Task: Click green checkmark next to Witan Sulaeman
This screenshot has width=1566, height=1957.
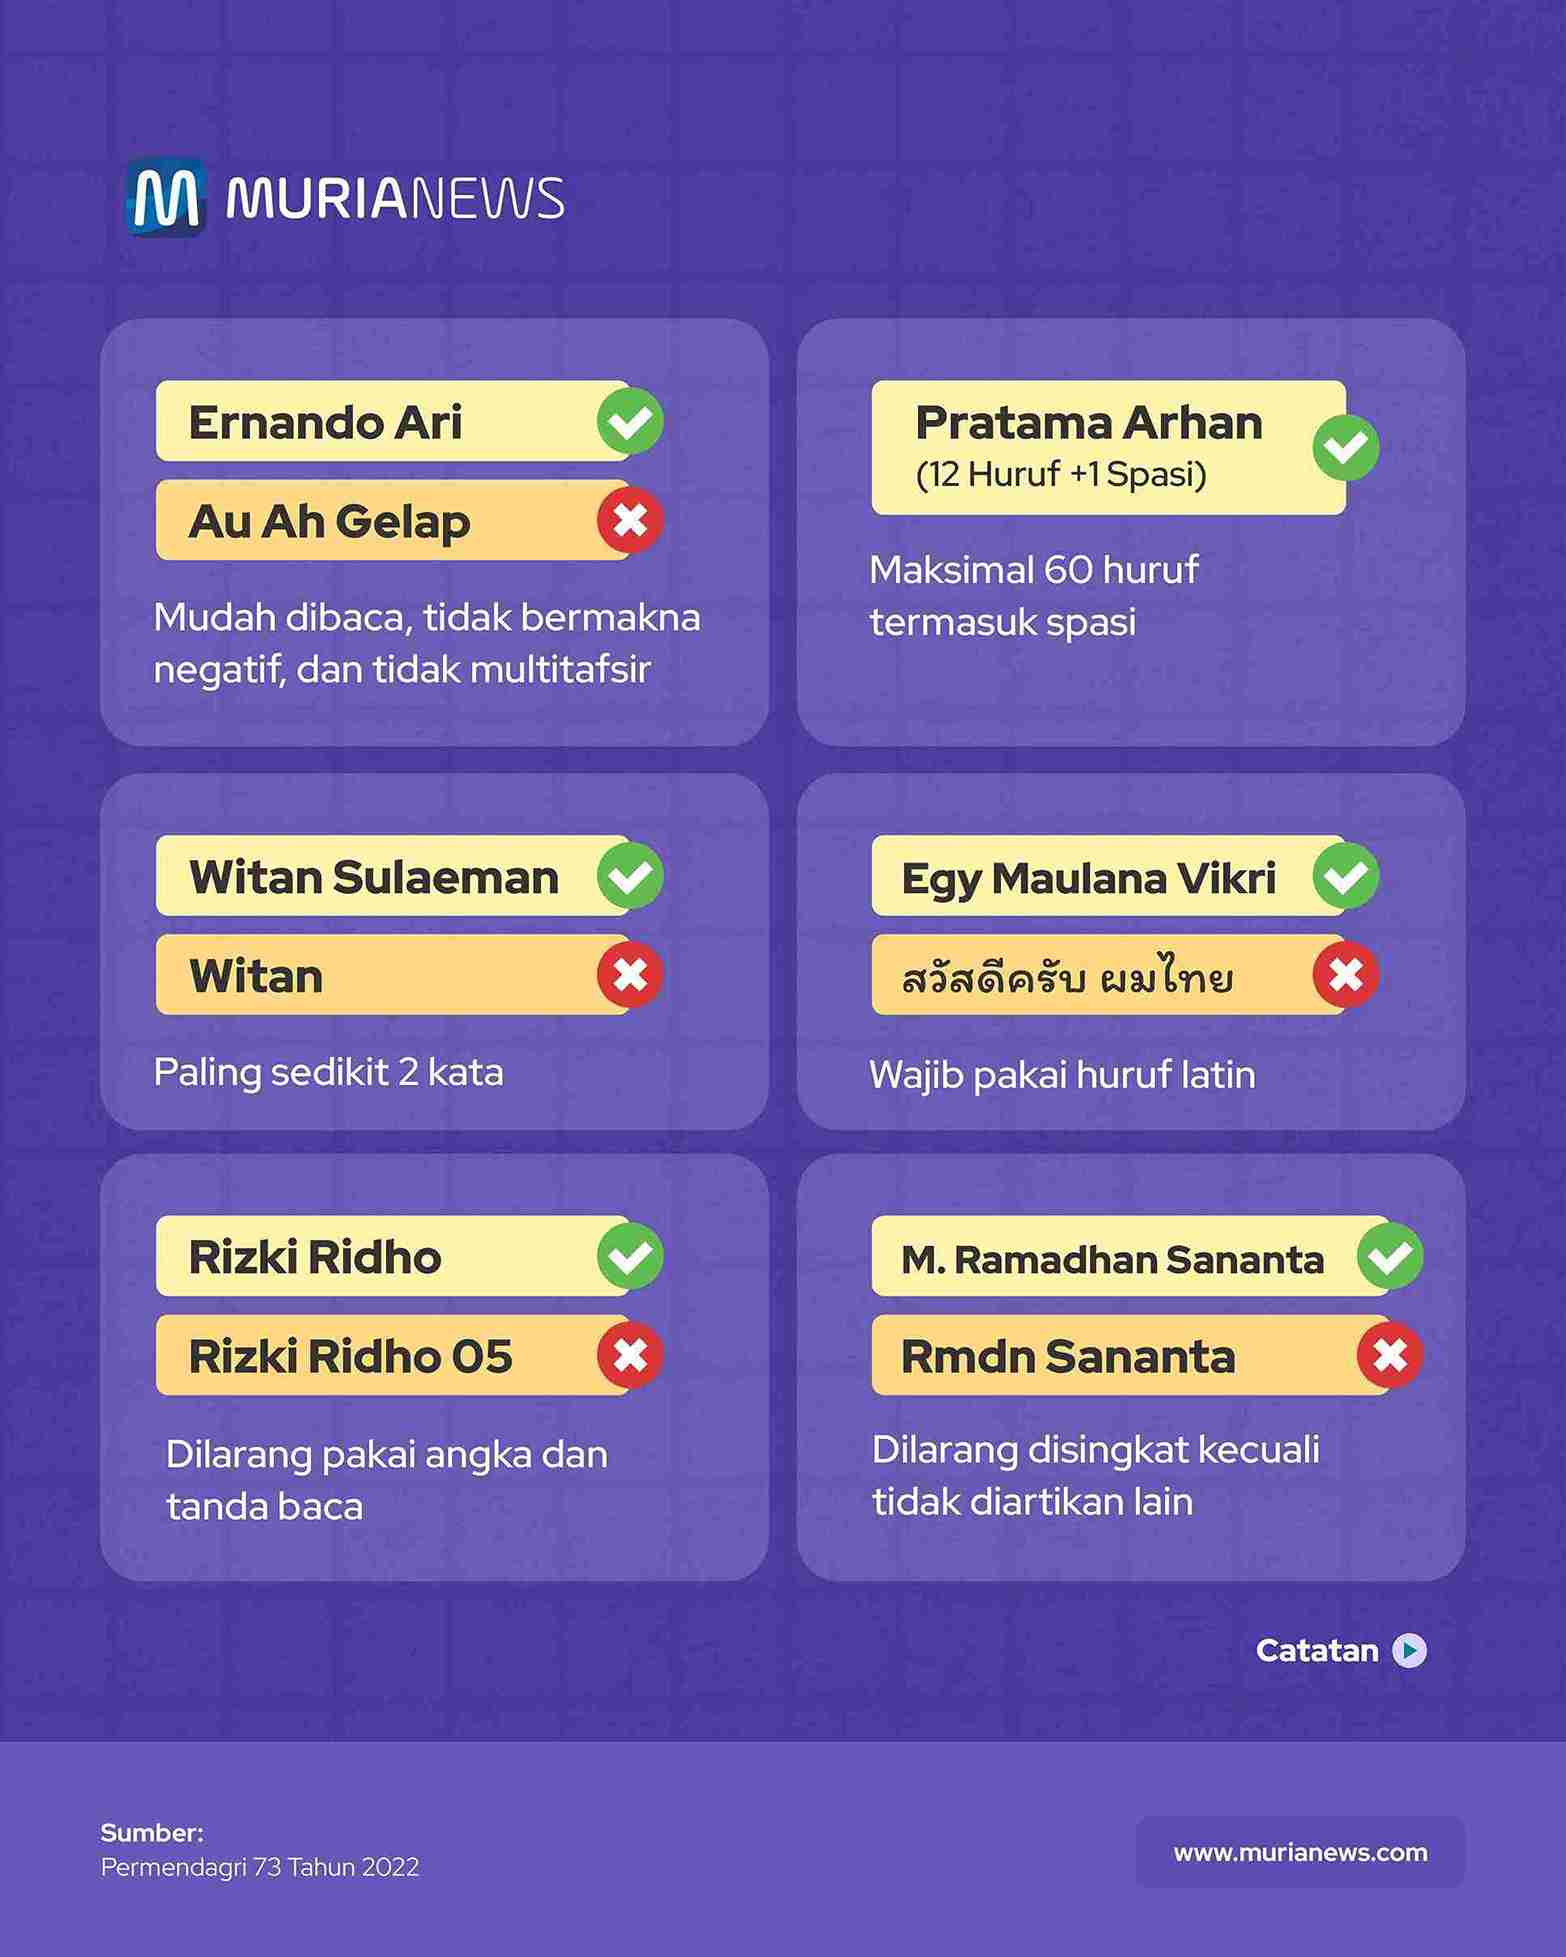Action: (x=630, y=876)
